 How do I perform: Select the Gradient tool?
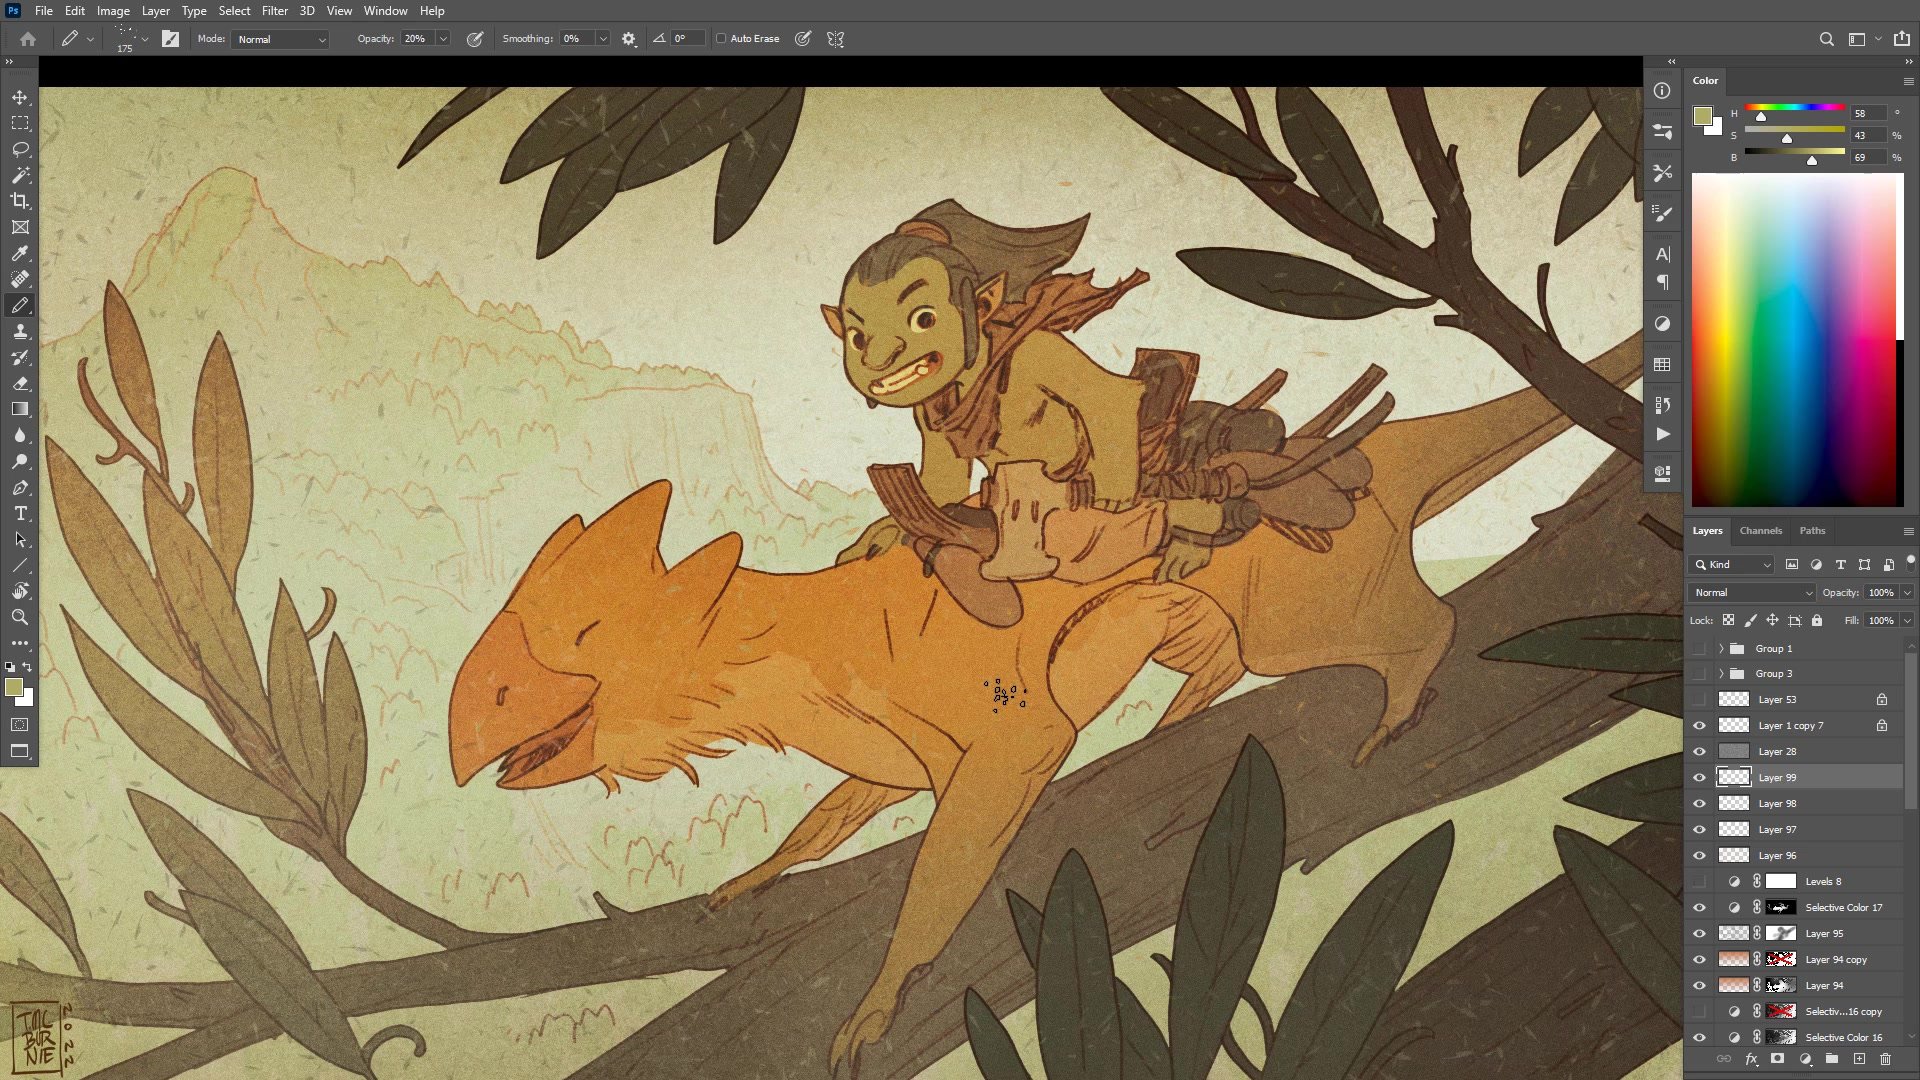[20, 409]
